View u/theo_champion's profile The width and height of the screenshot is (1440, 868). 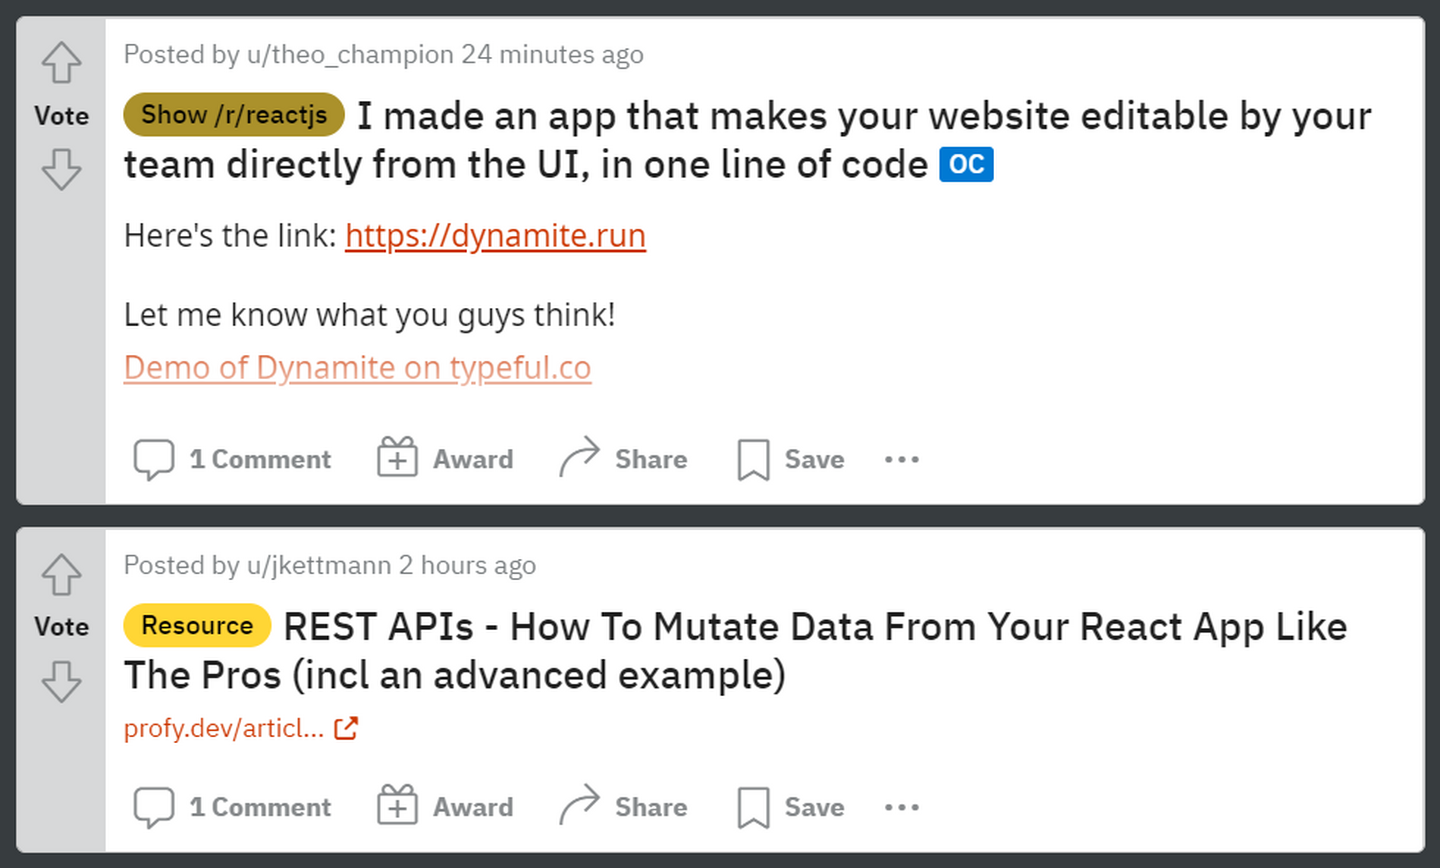click(x=350, y=54)
